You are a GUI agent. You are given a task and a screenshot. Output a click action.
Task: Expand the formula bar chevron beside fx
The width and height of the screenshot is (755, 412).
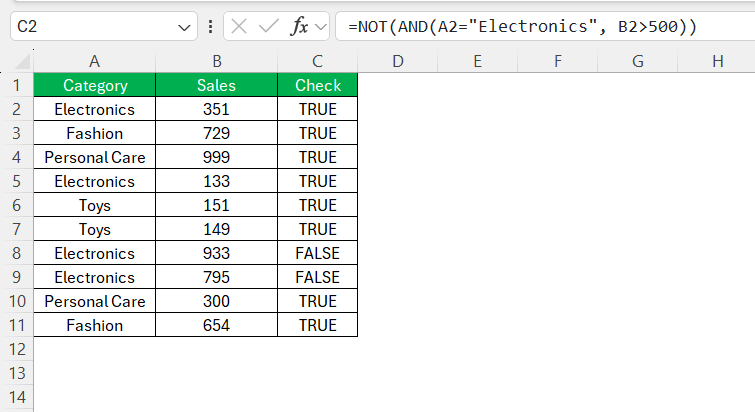click(321, 27)
